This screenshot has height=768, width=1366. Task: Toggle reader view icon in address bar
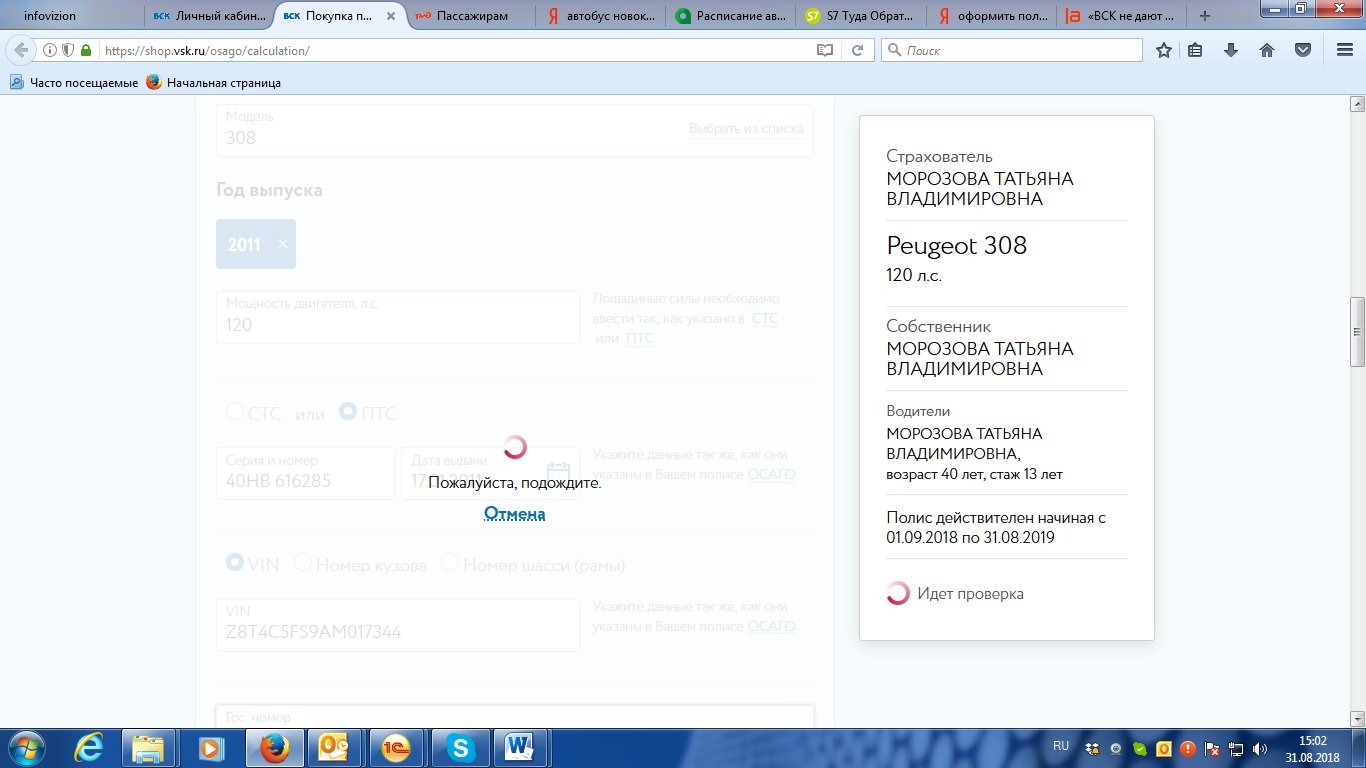click(x=825, y=50)
